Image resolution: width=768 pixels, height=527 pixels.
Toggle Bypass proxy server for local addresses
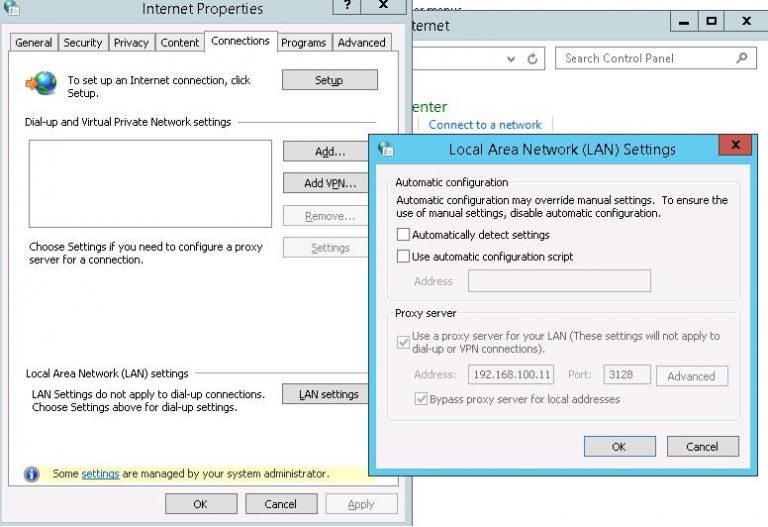point(421,399)
